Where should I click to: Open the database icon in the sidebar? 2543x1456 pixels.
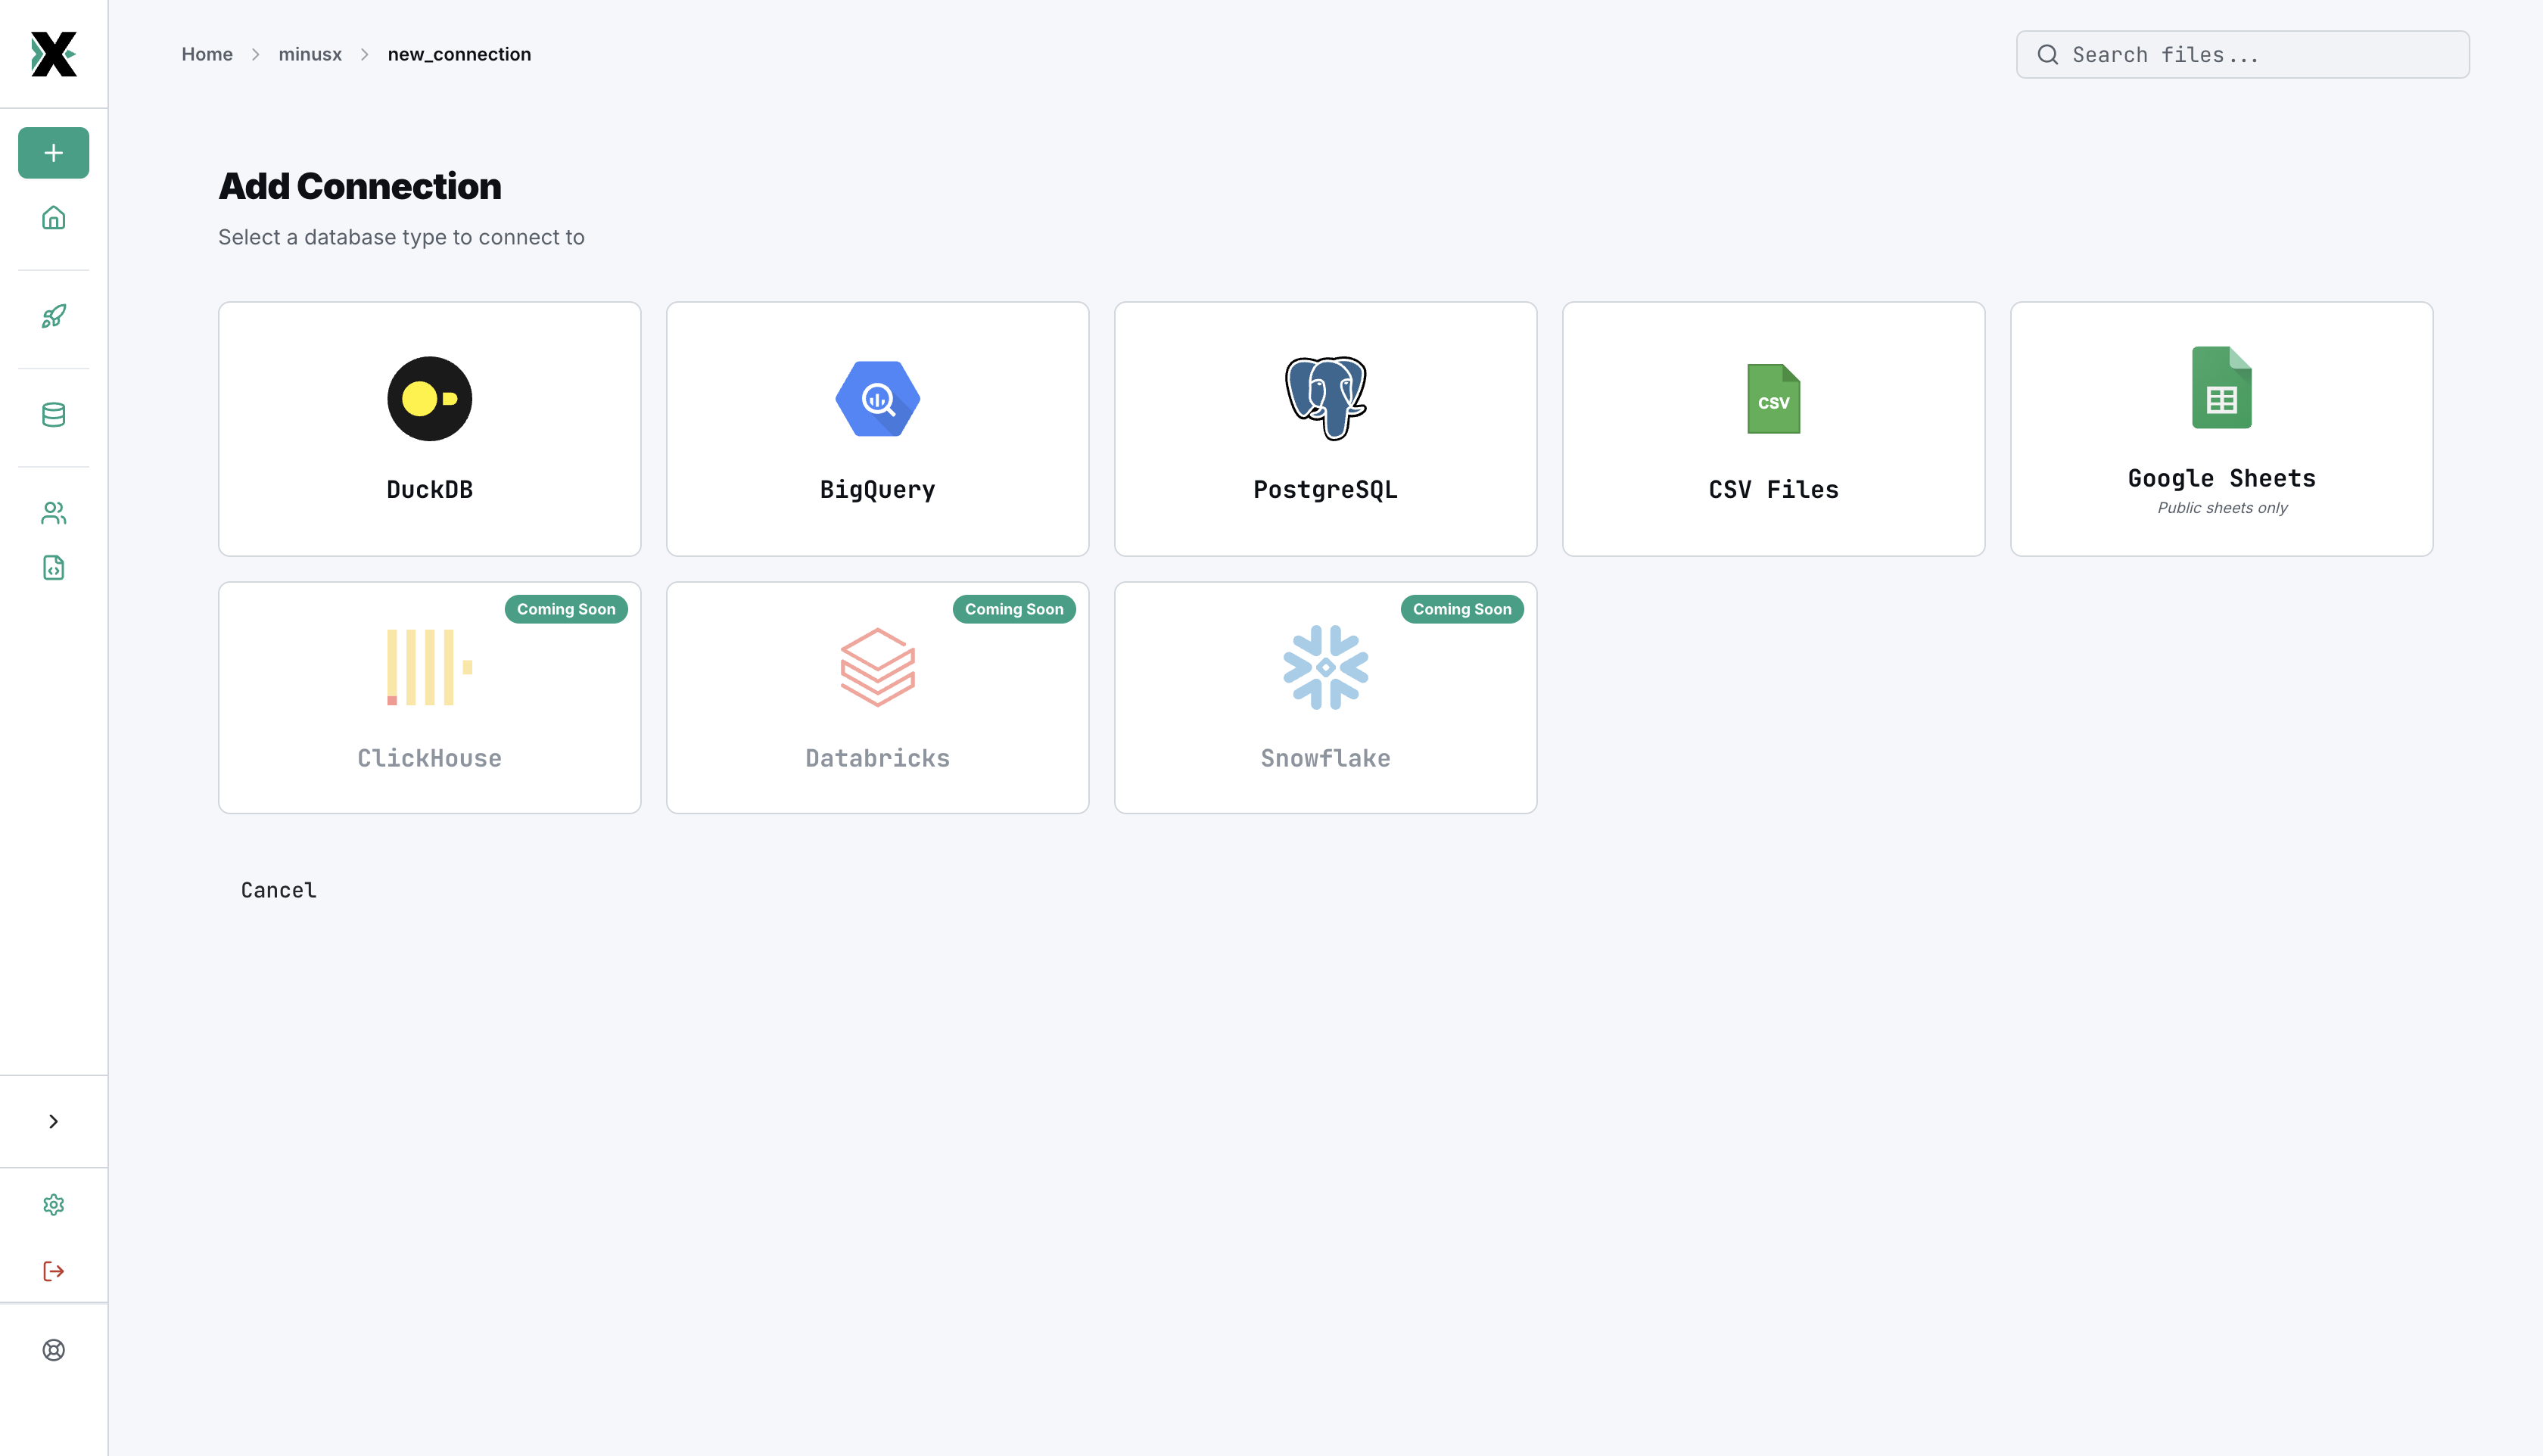click(x=54, y=415)
